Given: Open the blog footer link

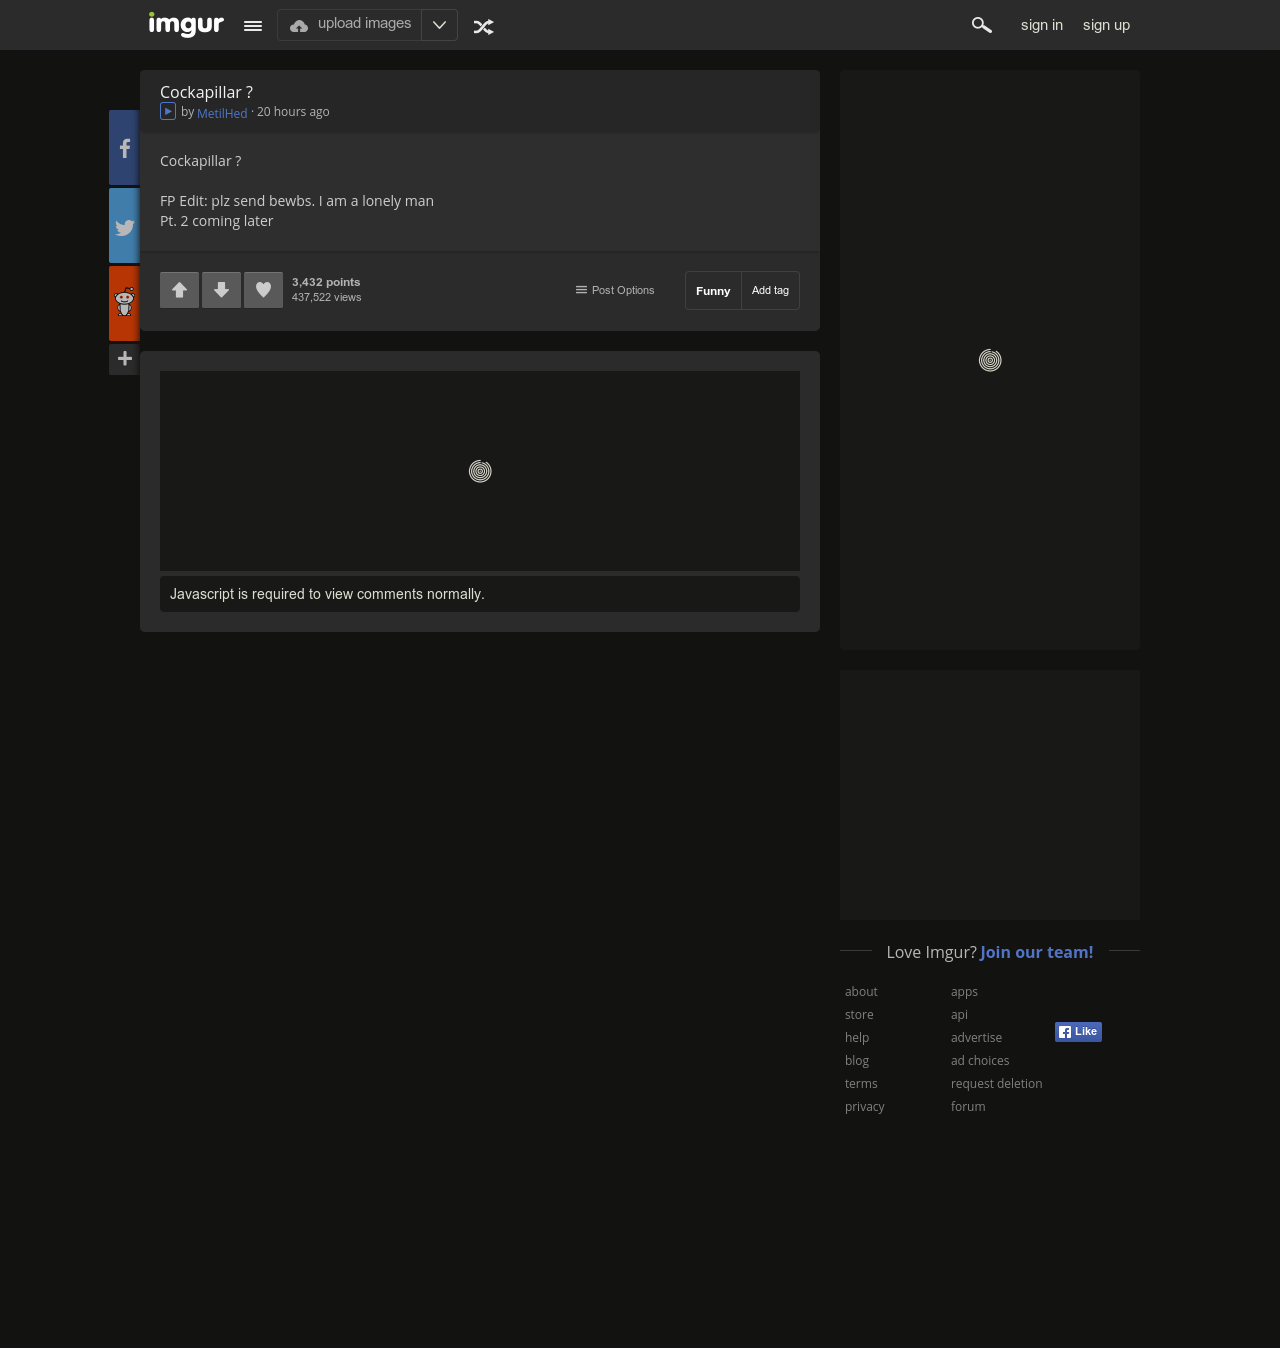Looking at the screenshot, I should point(857,1061).
